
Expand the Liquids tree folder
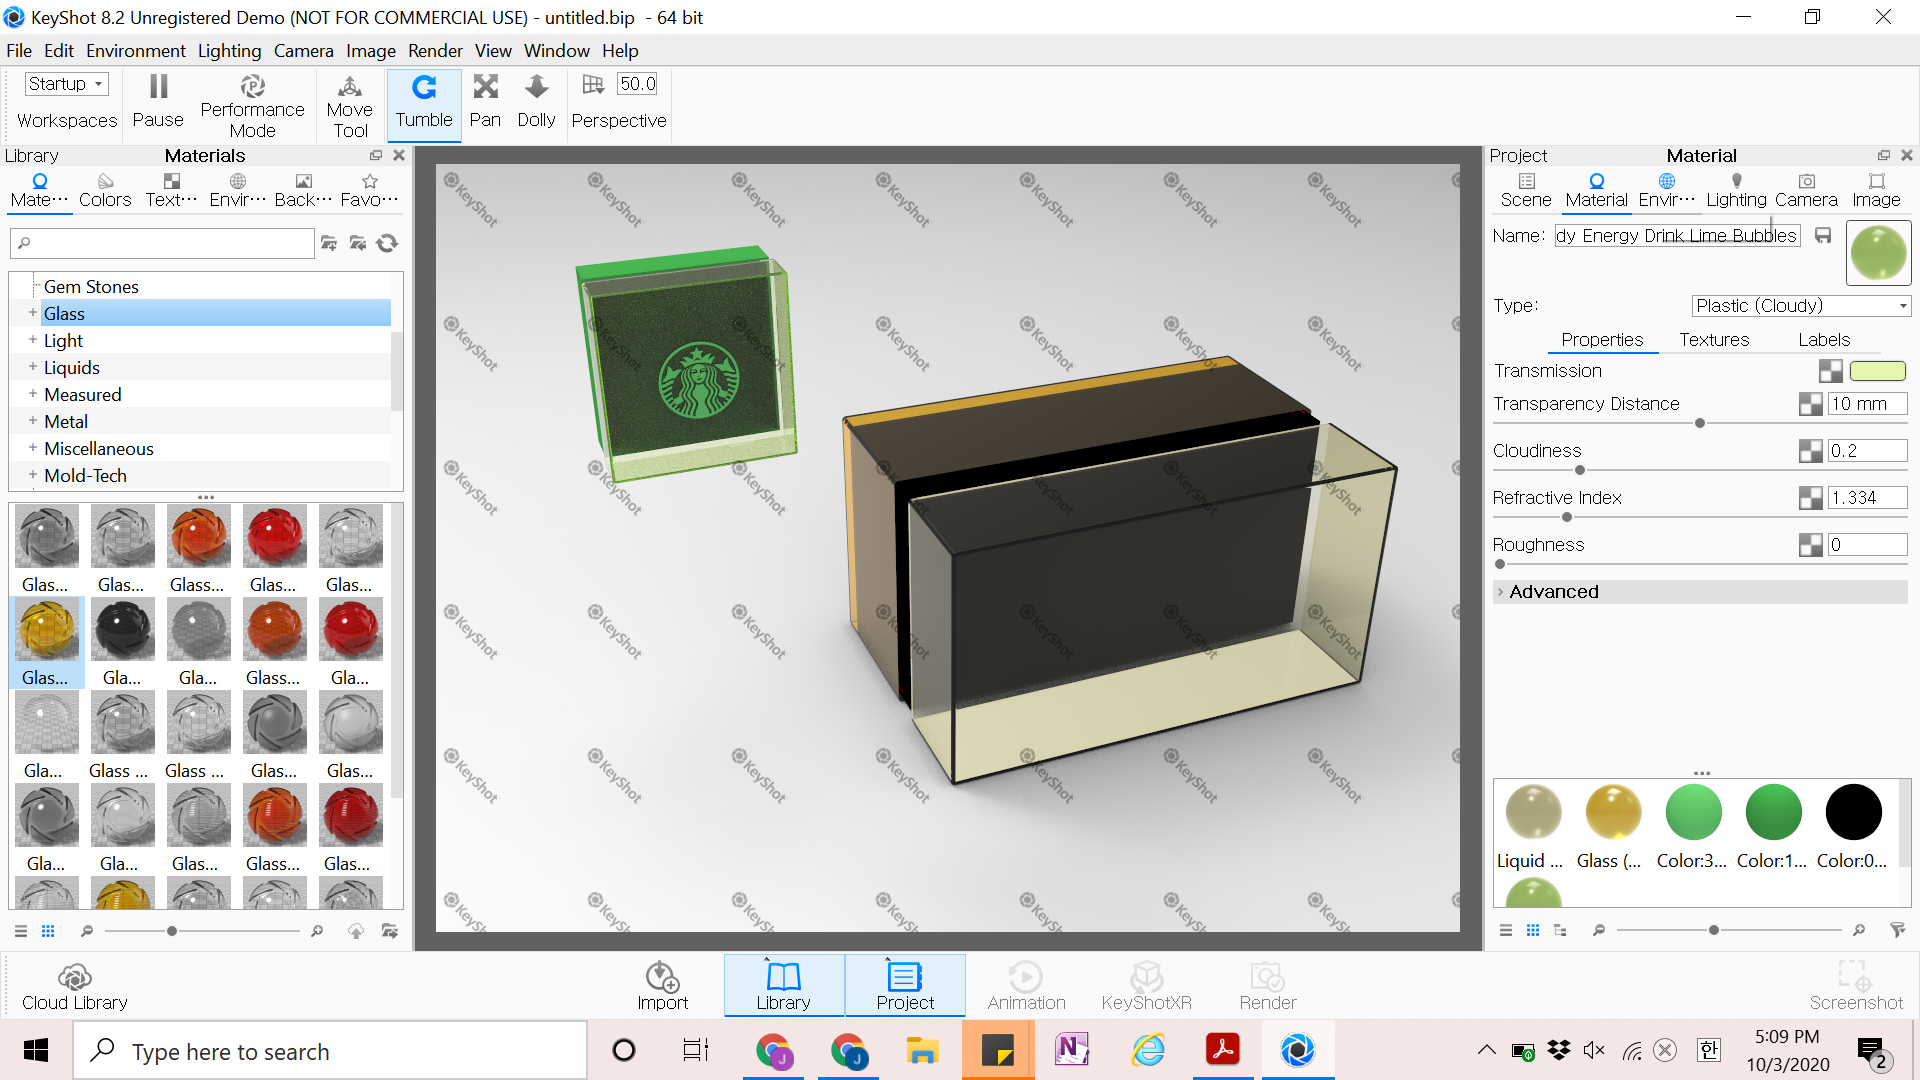click(x=33, y=367)
